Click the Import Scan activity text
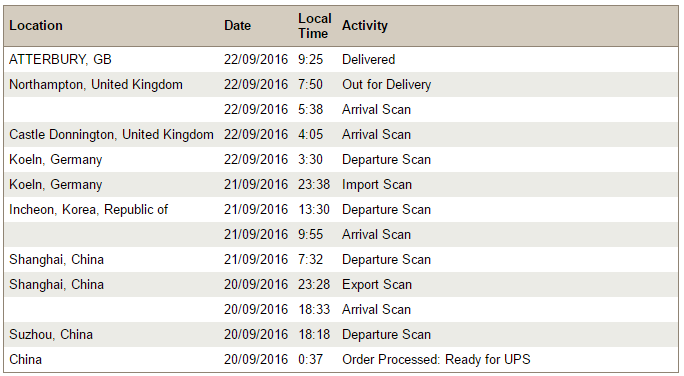The image size is (684, 376). point(377,185)
